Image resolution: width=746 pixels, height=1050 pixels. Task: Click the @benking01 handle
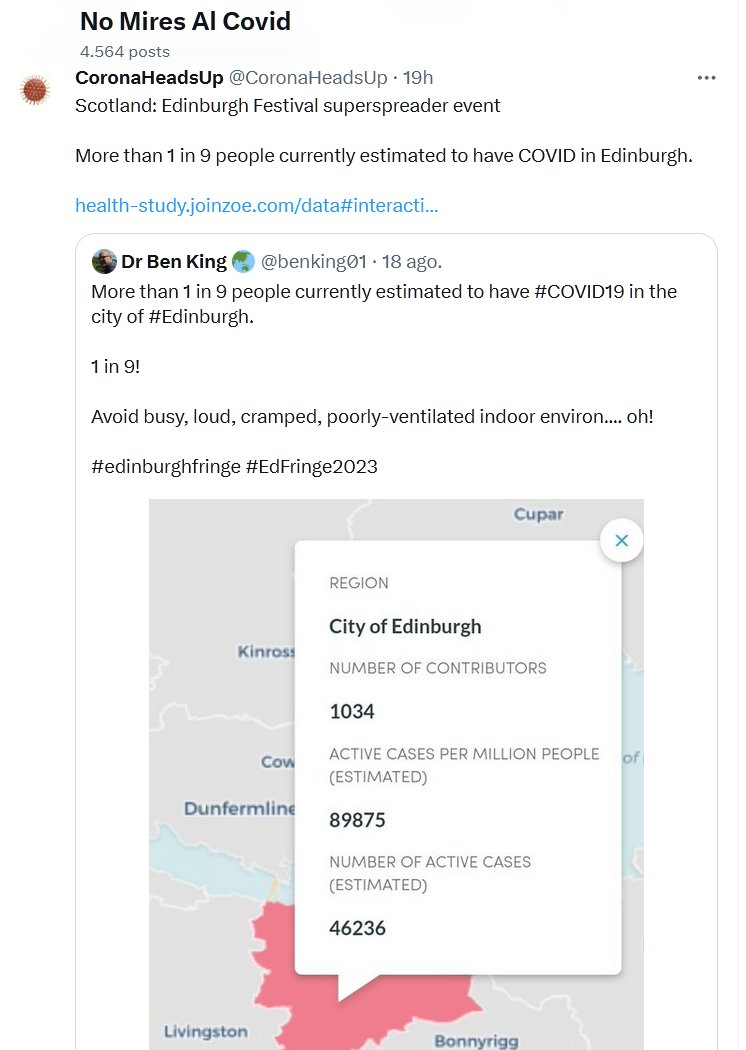313,262
